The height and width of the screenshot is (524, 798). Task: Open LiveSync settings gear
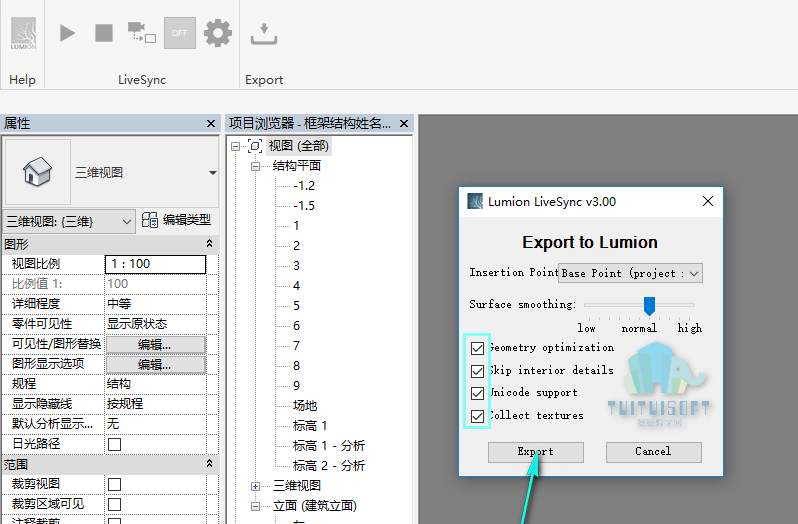tap(218, 33)
